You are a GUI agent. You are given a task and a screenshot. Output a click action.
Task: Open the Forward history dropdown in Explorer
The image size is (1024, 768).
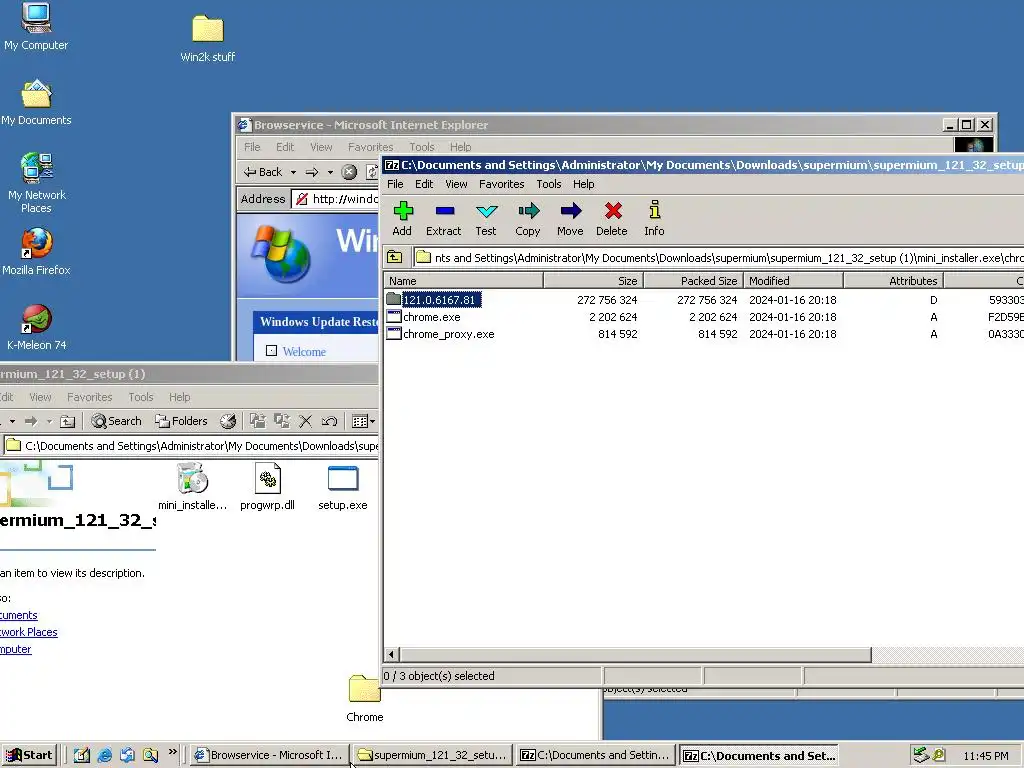coord(49,421)
